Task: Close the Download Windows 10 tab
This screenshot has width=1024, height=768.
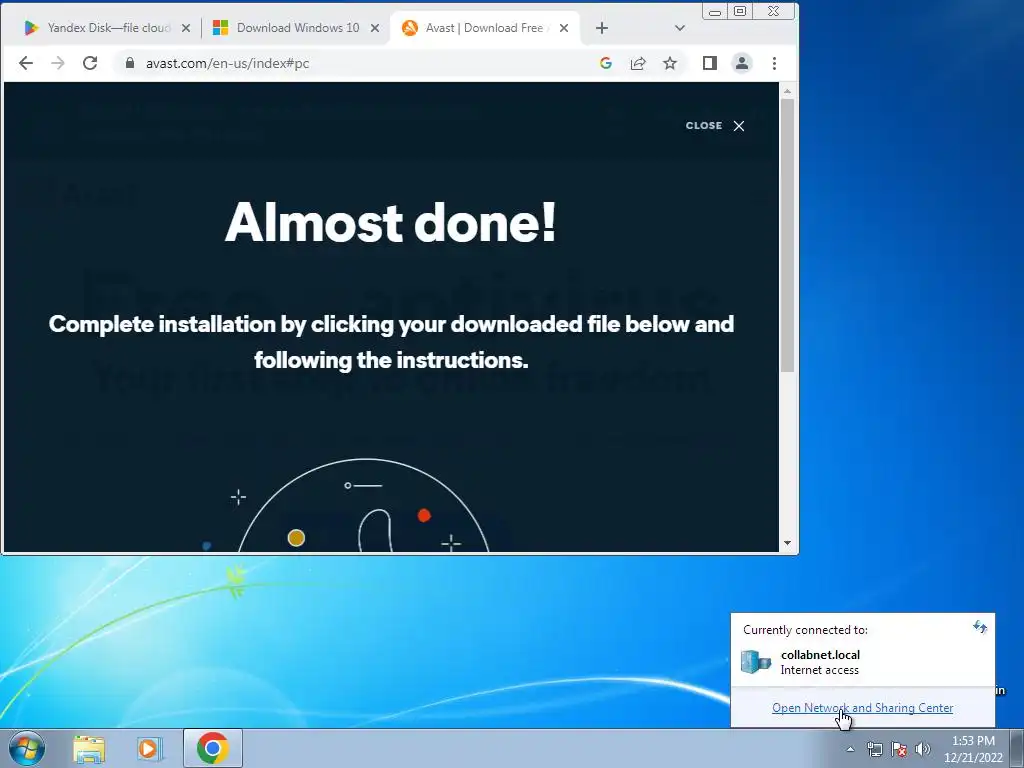Action: (x=375, y=28)
